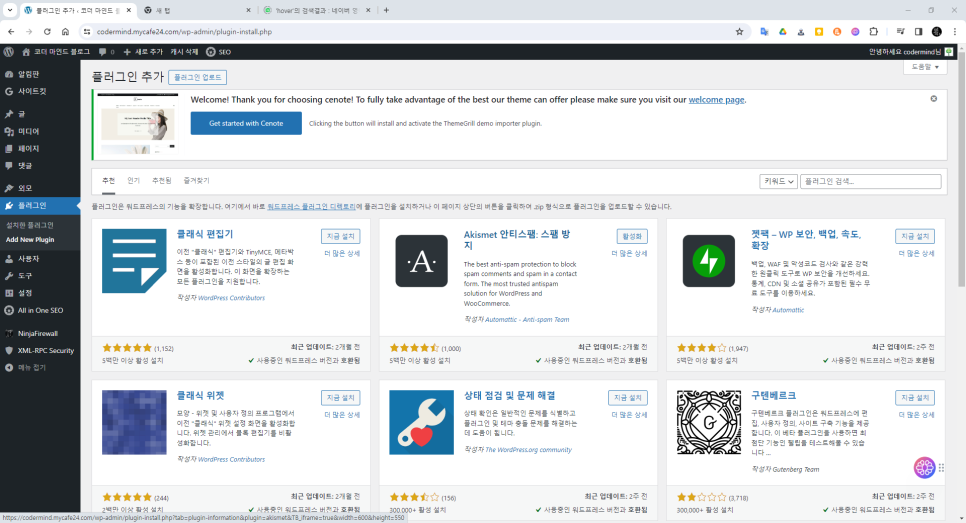Image resolution: width=966 pixels, height=523 pixels.
Task: Bookmark this page with the star icon
Action: pyautogui.click(x=739, y=31)
